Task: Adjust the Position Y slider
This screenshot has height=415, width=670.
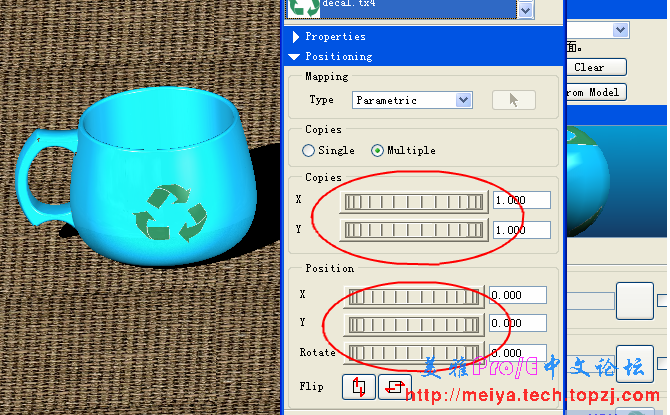Action: point(414,325)
